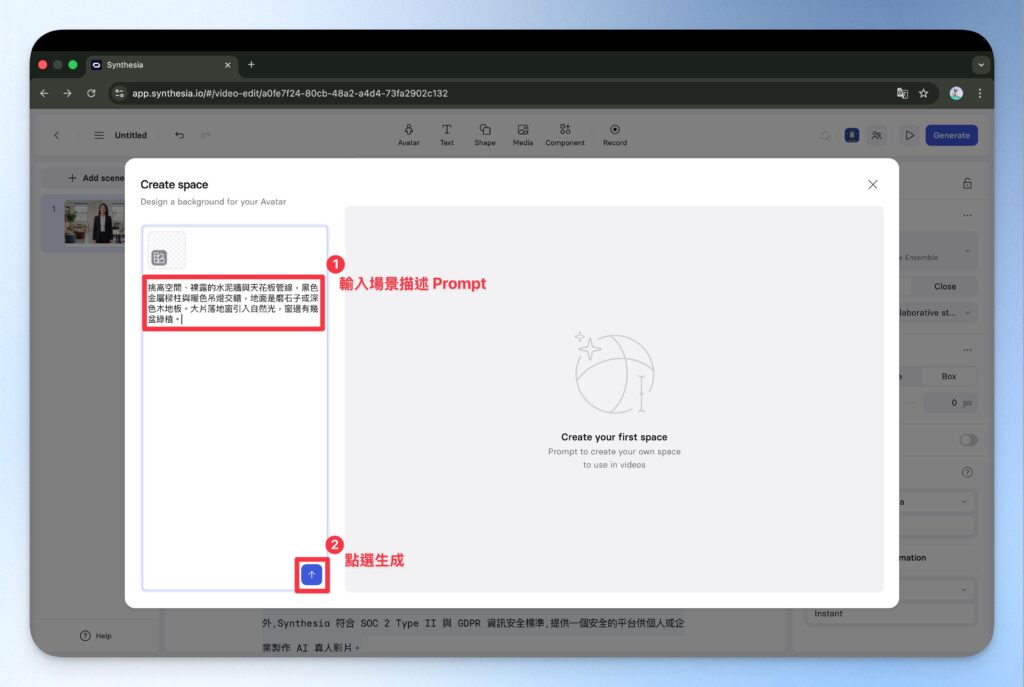Close the Create space dialog
Viewport: 1024px width, 687px height.
pyautogui.click(x=872, y=185)
